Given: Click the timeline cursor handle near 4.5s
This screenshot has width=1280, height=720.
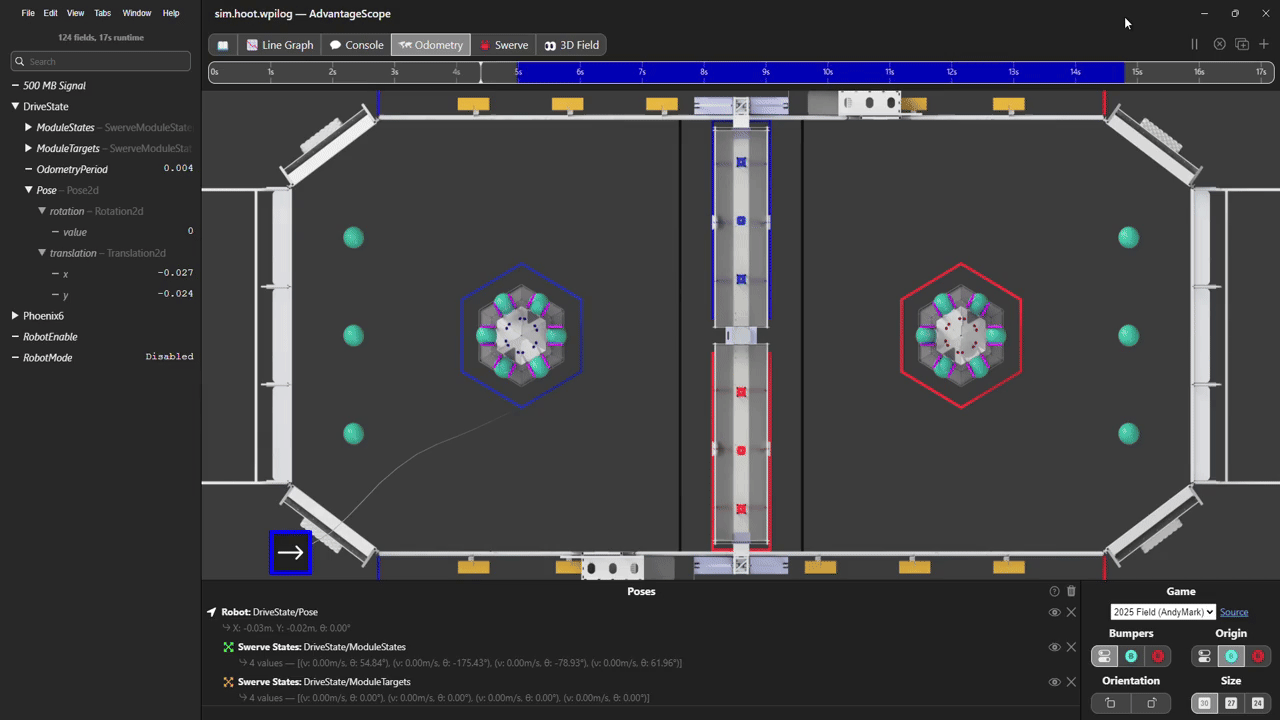Looking at the screenshot, I should tap(481, 72).
